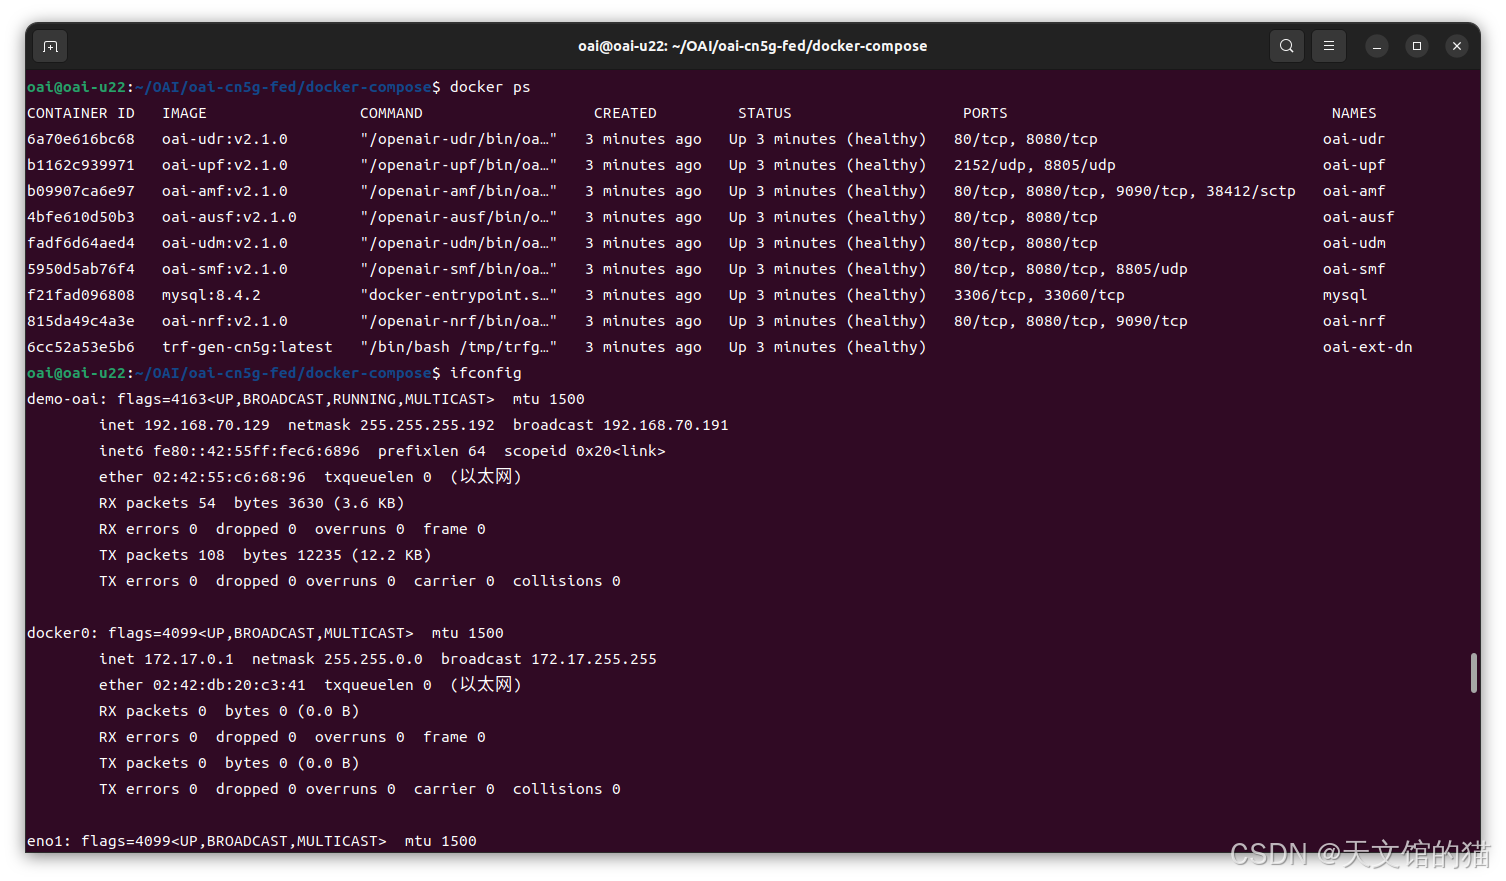Click IPv6 address fe80::42:55ff:fec6:6896
The image size is (1506, 881).
[x=256, y=451]
